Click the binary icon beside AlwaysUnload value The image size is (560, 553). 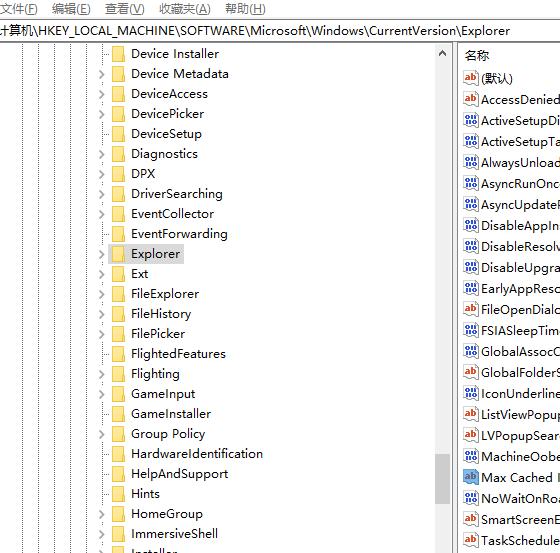click(470, 162)
